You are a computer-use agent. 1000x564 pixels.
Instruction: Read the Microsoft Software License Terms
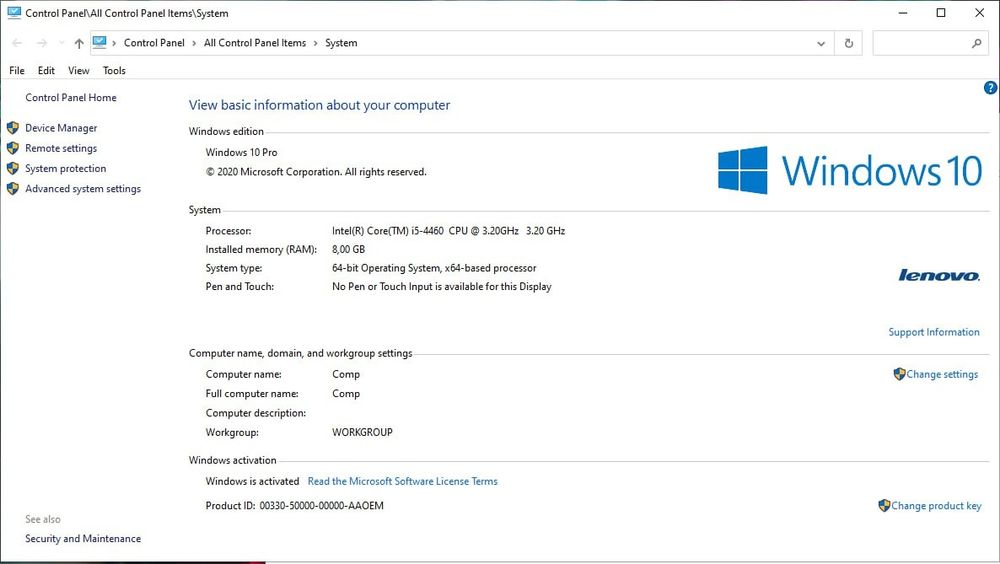[402, 481]
